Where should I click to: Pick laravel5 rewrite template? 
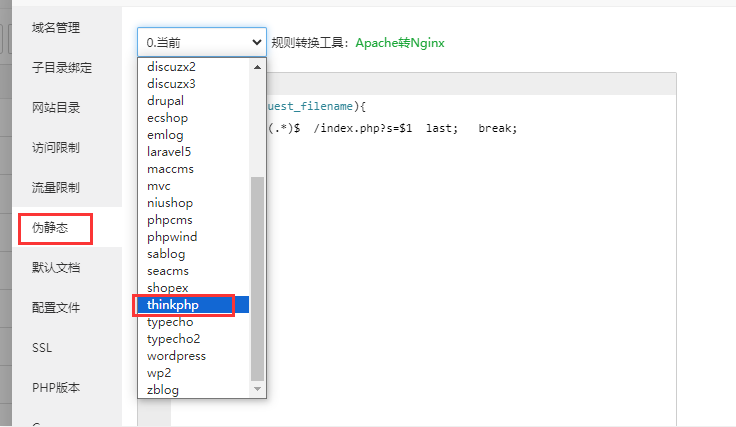point(169,152)
